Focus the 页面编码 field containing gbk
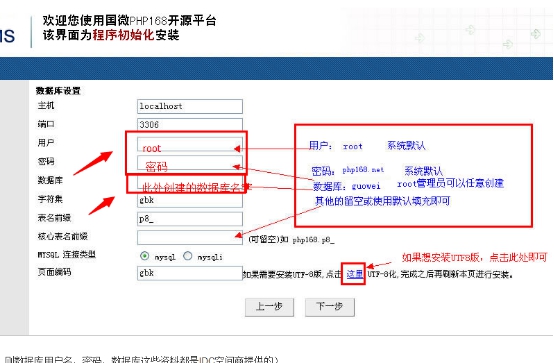Viewport: 554px width, 363px height. pos(190,273)
